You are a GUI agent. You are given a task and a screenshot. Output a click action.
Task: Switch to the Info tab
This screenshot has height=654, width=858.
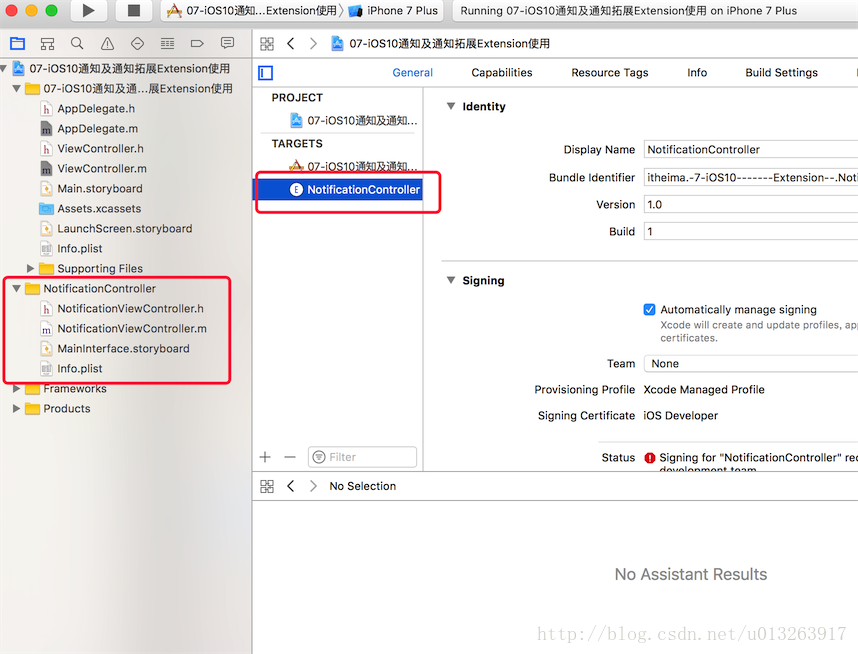tap(697, 72)
